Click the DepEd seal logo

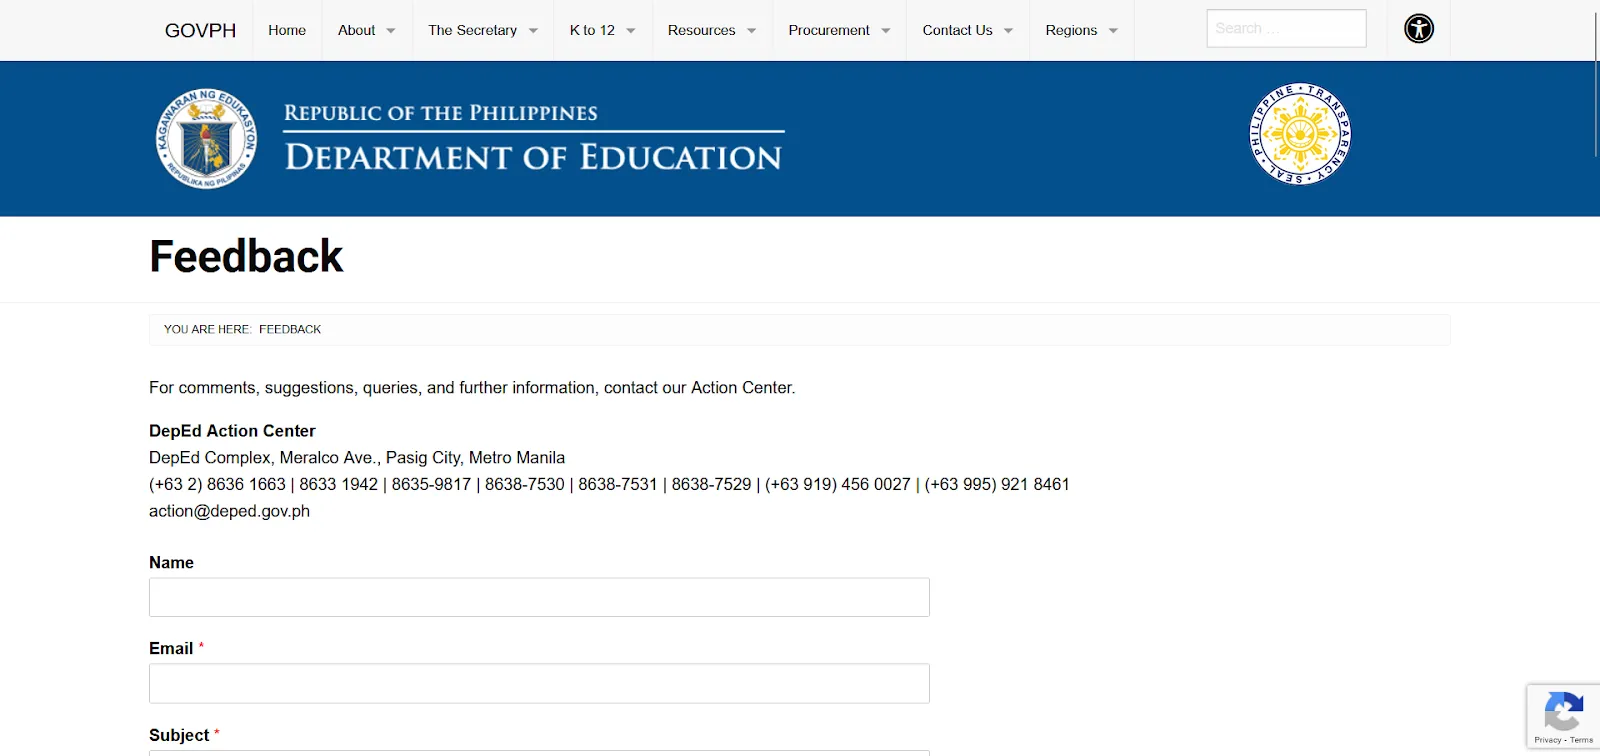[207, 138]
